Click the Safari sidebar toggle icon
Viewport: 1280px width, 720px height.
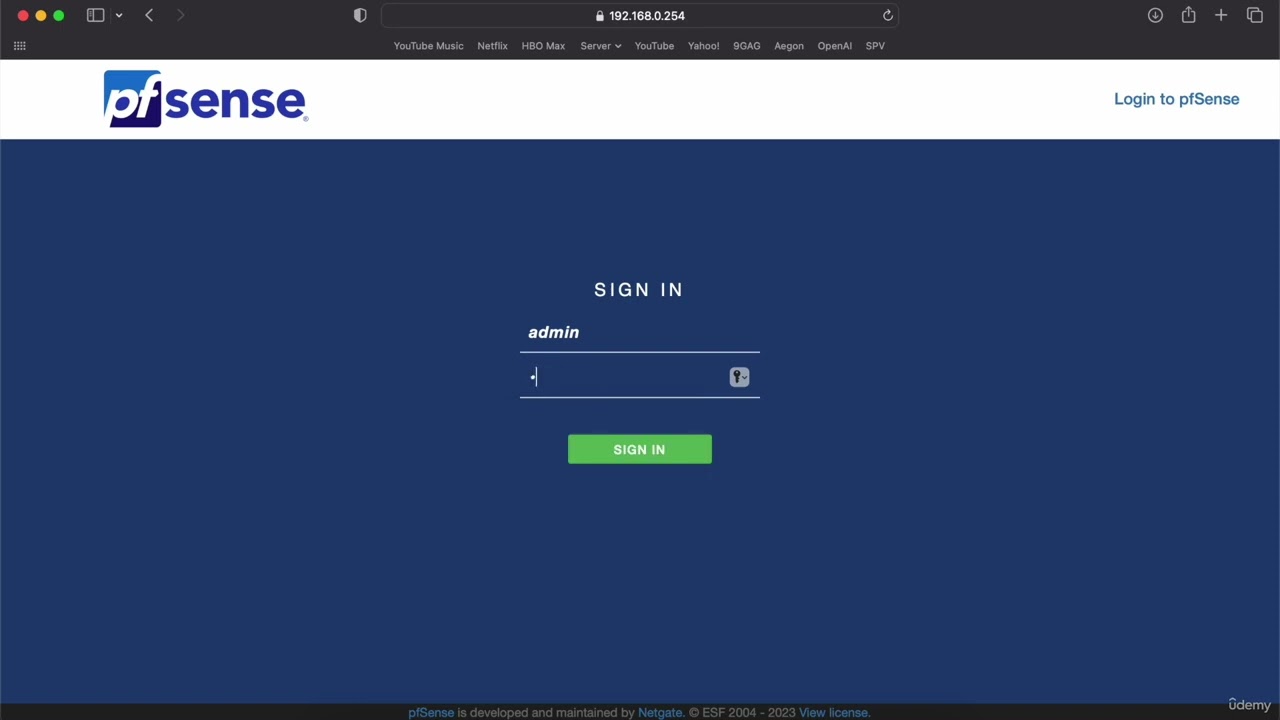95,15
